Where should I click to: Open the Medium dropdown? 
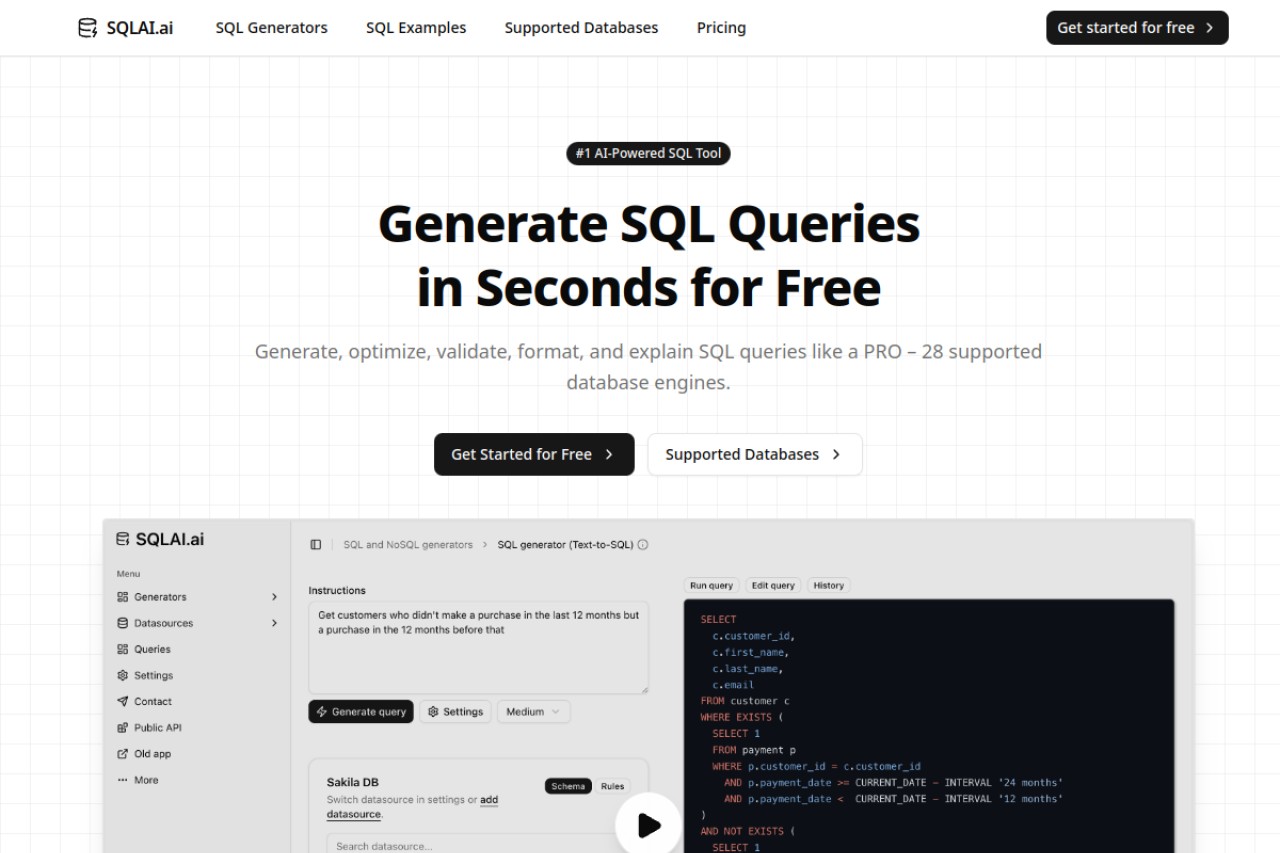[x=533, y=712]
